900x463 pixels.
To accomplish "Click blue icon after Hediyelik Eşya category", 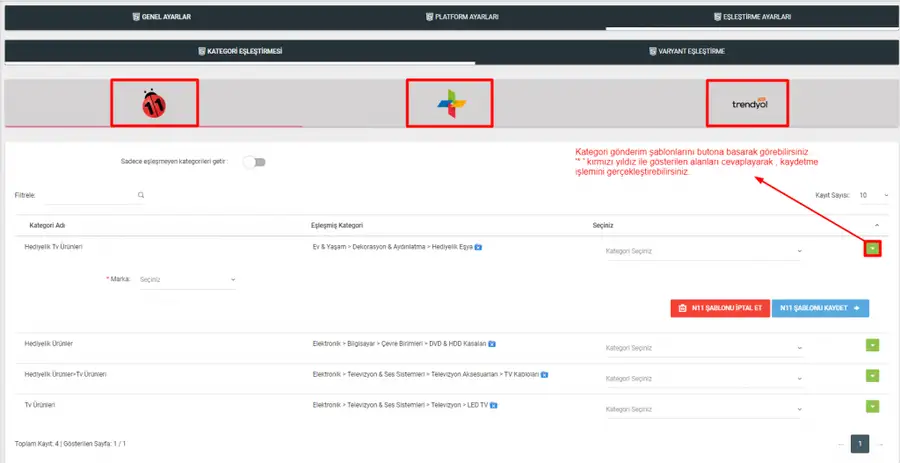I will [478, 247].
